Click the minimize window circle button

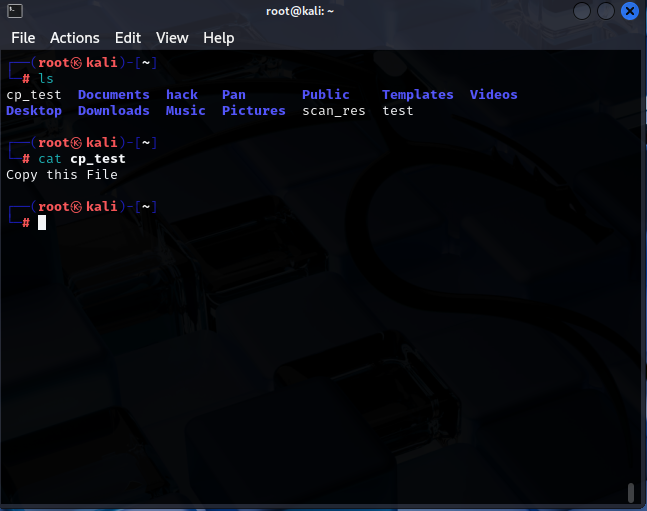[x=582, y=11]
